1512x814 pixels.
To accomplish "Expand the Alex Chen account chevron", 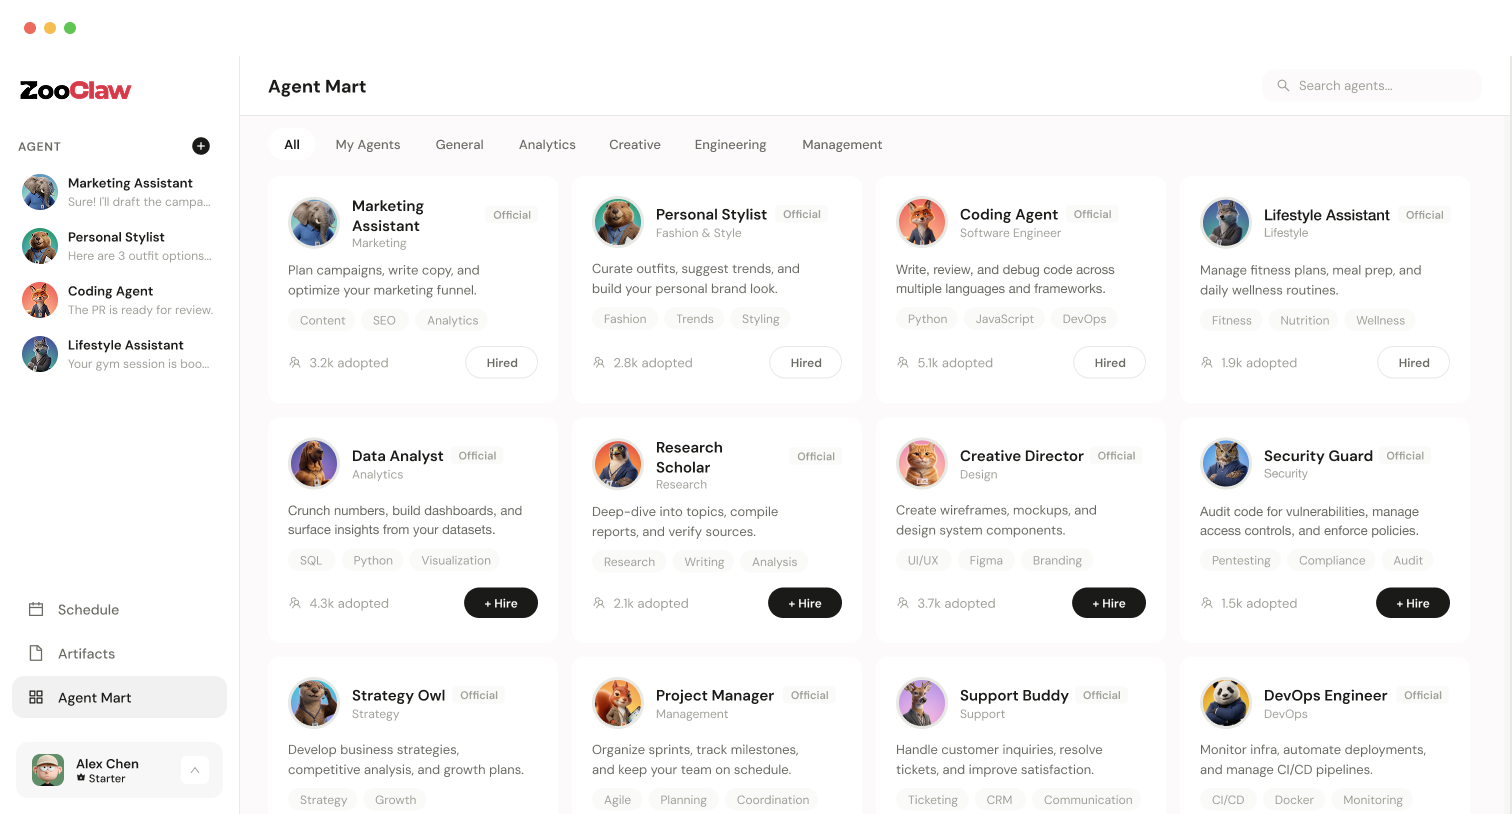I will tap(195, 770).
